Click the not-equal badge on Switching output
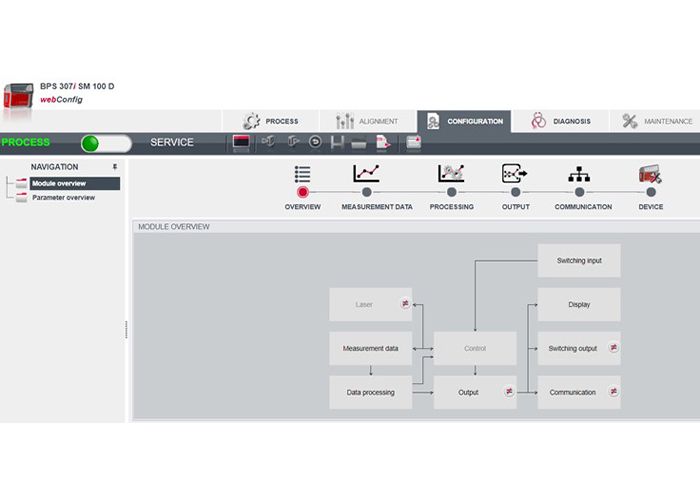This screenshot has height=500, width=700. point(613,347)
